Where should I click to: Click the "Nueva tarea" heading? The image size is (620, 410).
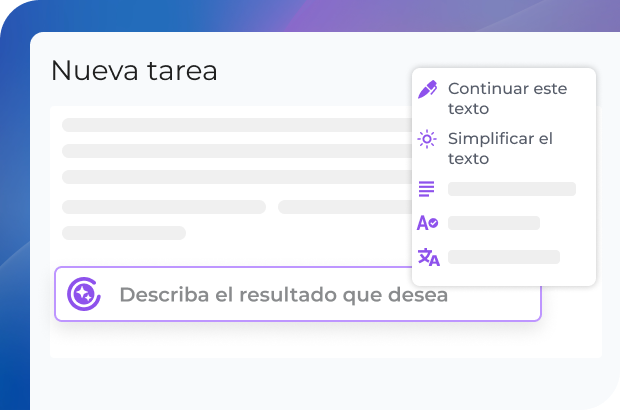[x=134, y=71]
